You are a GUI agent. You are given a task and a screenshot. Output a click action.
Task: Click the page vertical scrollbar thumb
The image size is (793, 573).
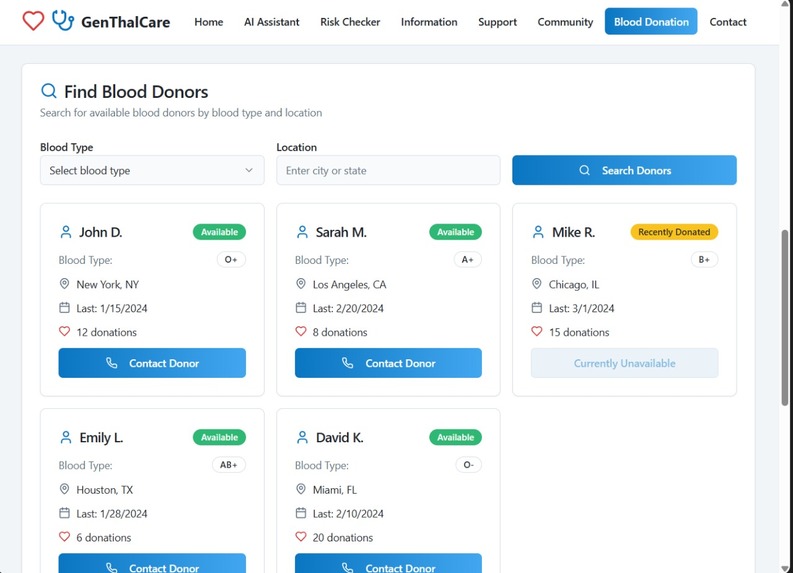click(784, 317)
